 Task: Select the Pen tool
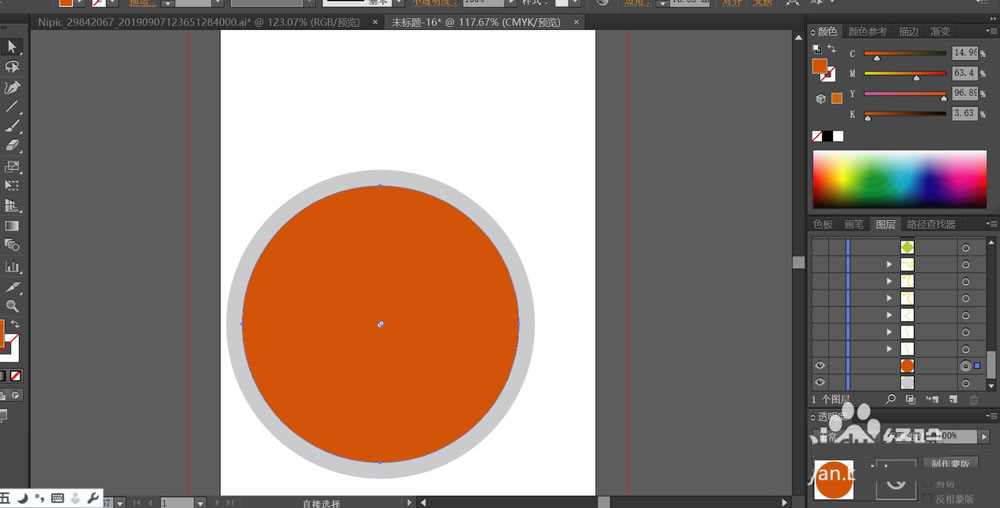click(11, 87)
